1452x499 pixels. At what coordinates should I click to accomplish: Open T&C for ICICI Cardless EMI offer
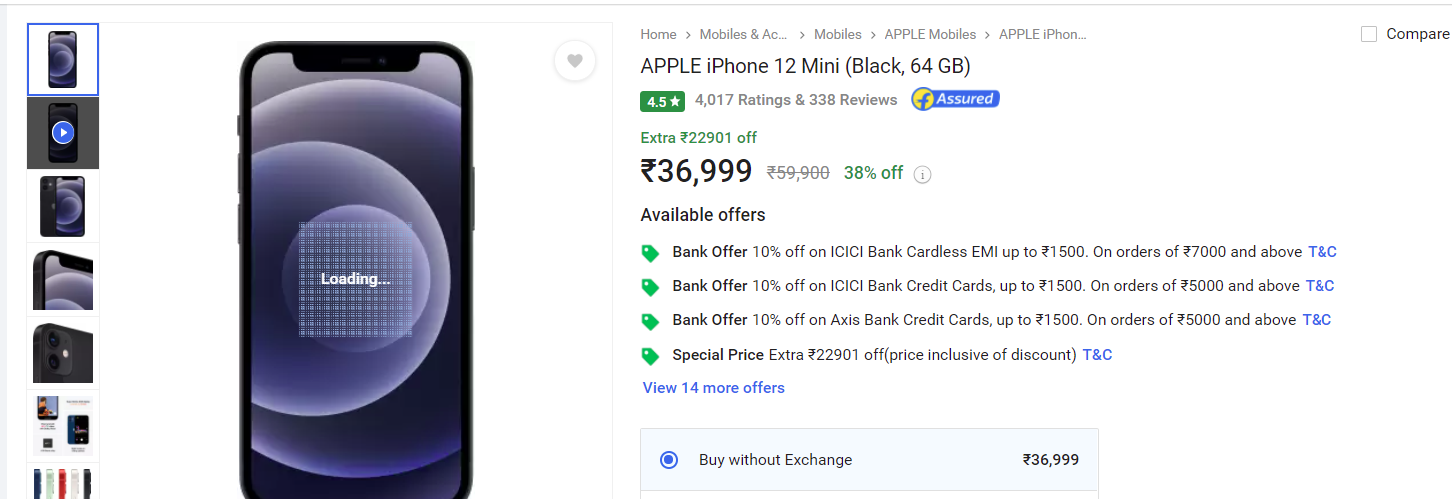point(1322,252)
